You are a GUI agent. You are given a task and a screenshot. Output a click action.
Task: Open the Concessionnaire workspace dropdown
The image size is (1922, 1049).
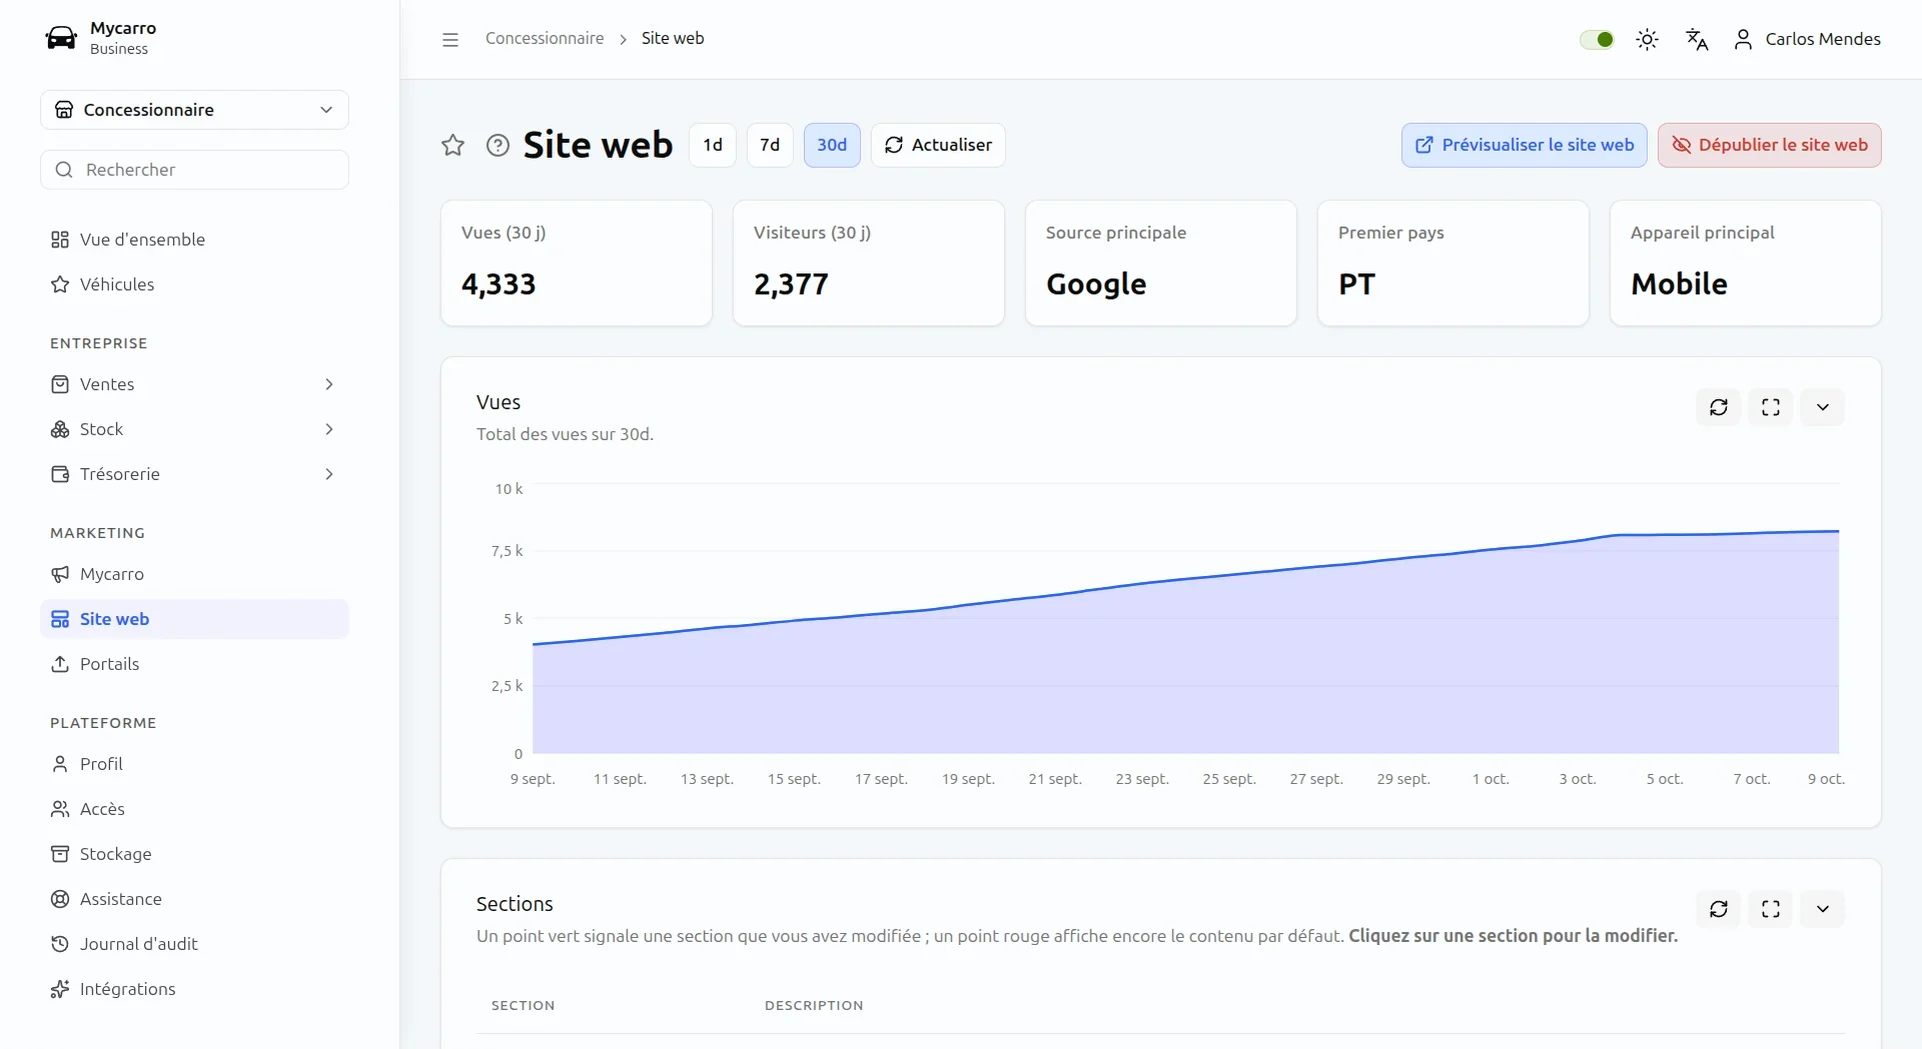coord(195,110)
